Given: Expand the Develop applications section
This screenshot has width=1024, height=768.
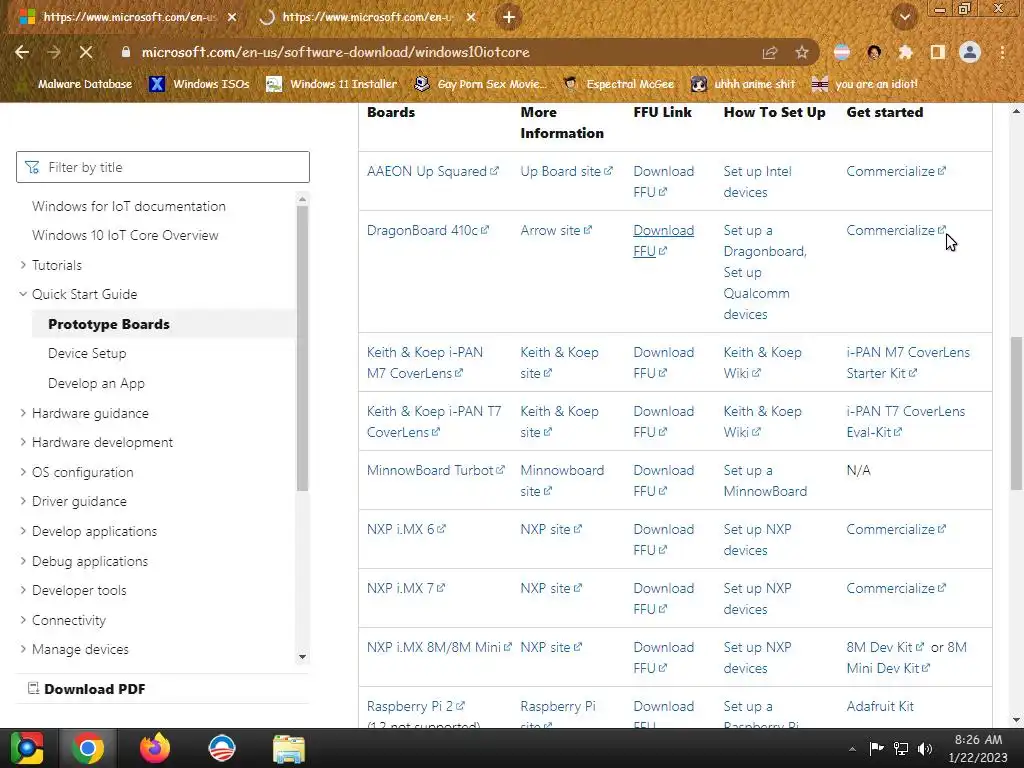Looking at the screenshot, I should pos(88,532).
